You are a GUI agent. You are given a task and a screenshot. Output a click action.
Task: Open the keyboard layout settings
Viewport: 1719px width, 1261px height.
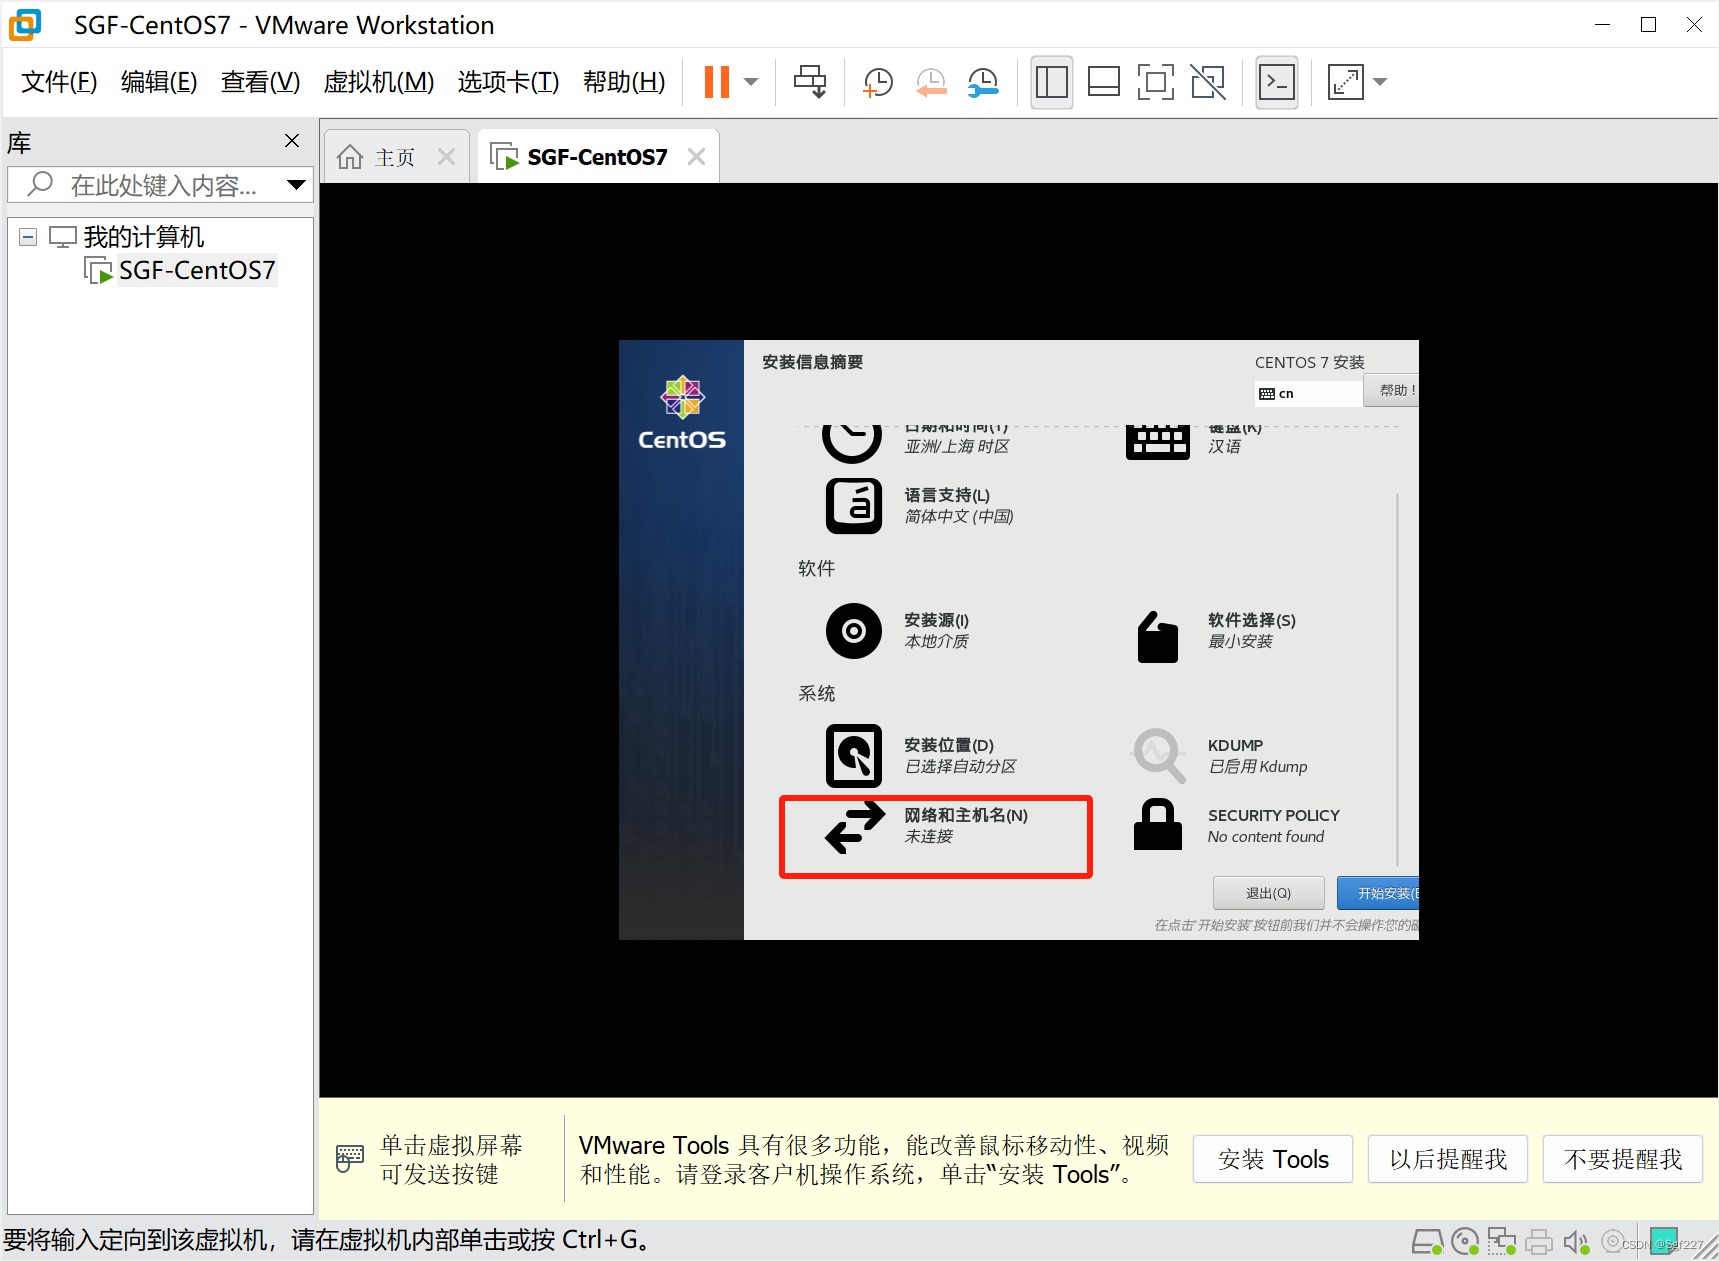point(1194,441)
